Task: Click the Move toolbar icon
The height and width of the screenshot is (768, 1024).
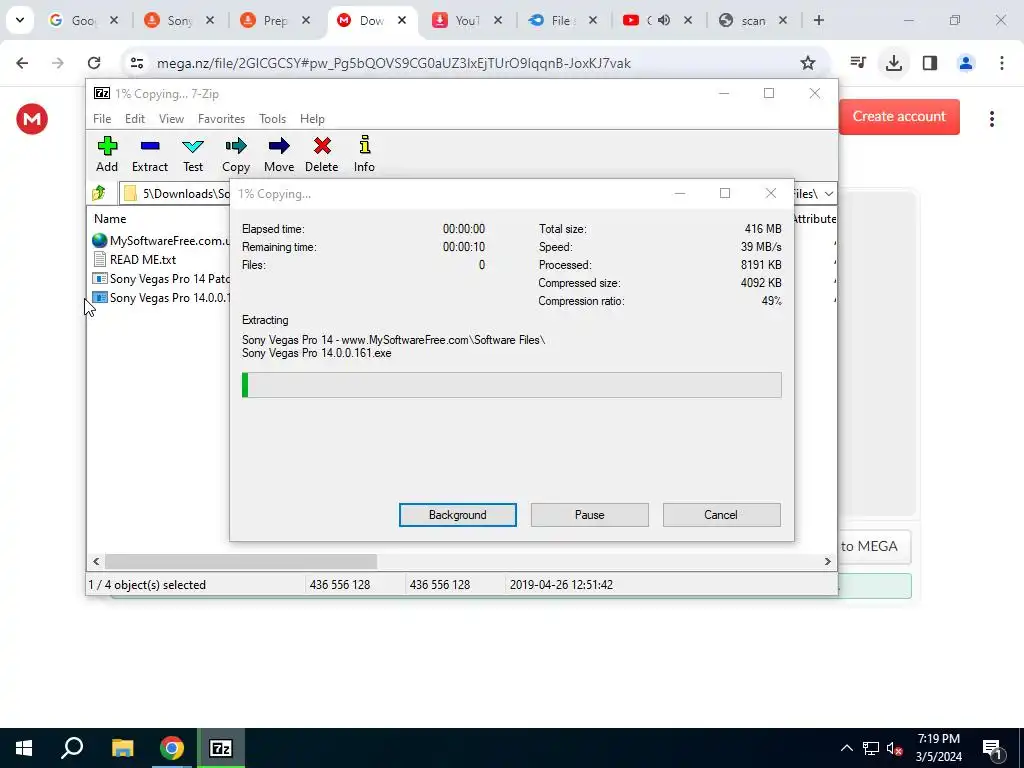Action: click(279, 154)
